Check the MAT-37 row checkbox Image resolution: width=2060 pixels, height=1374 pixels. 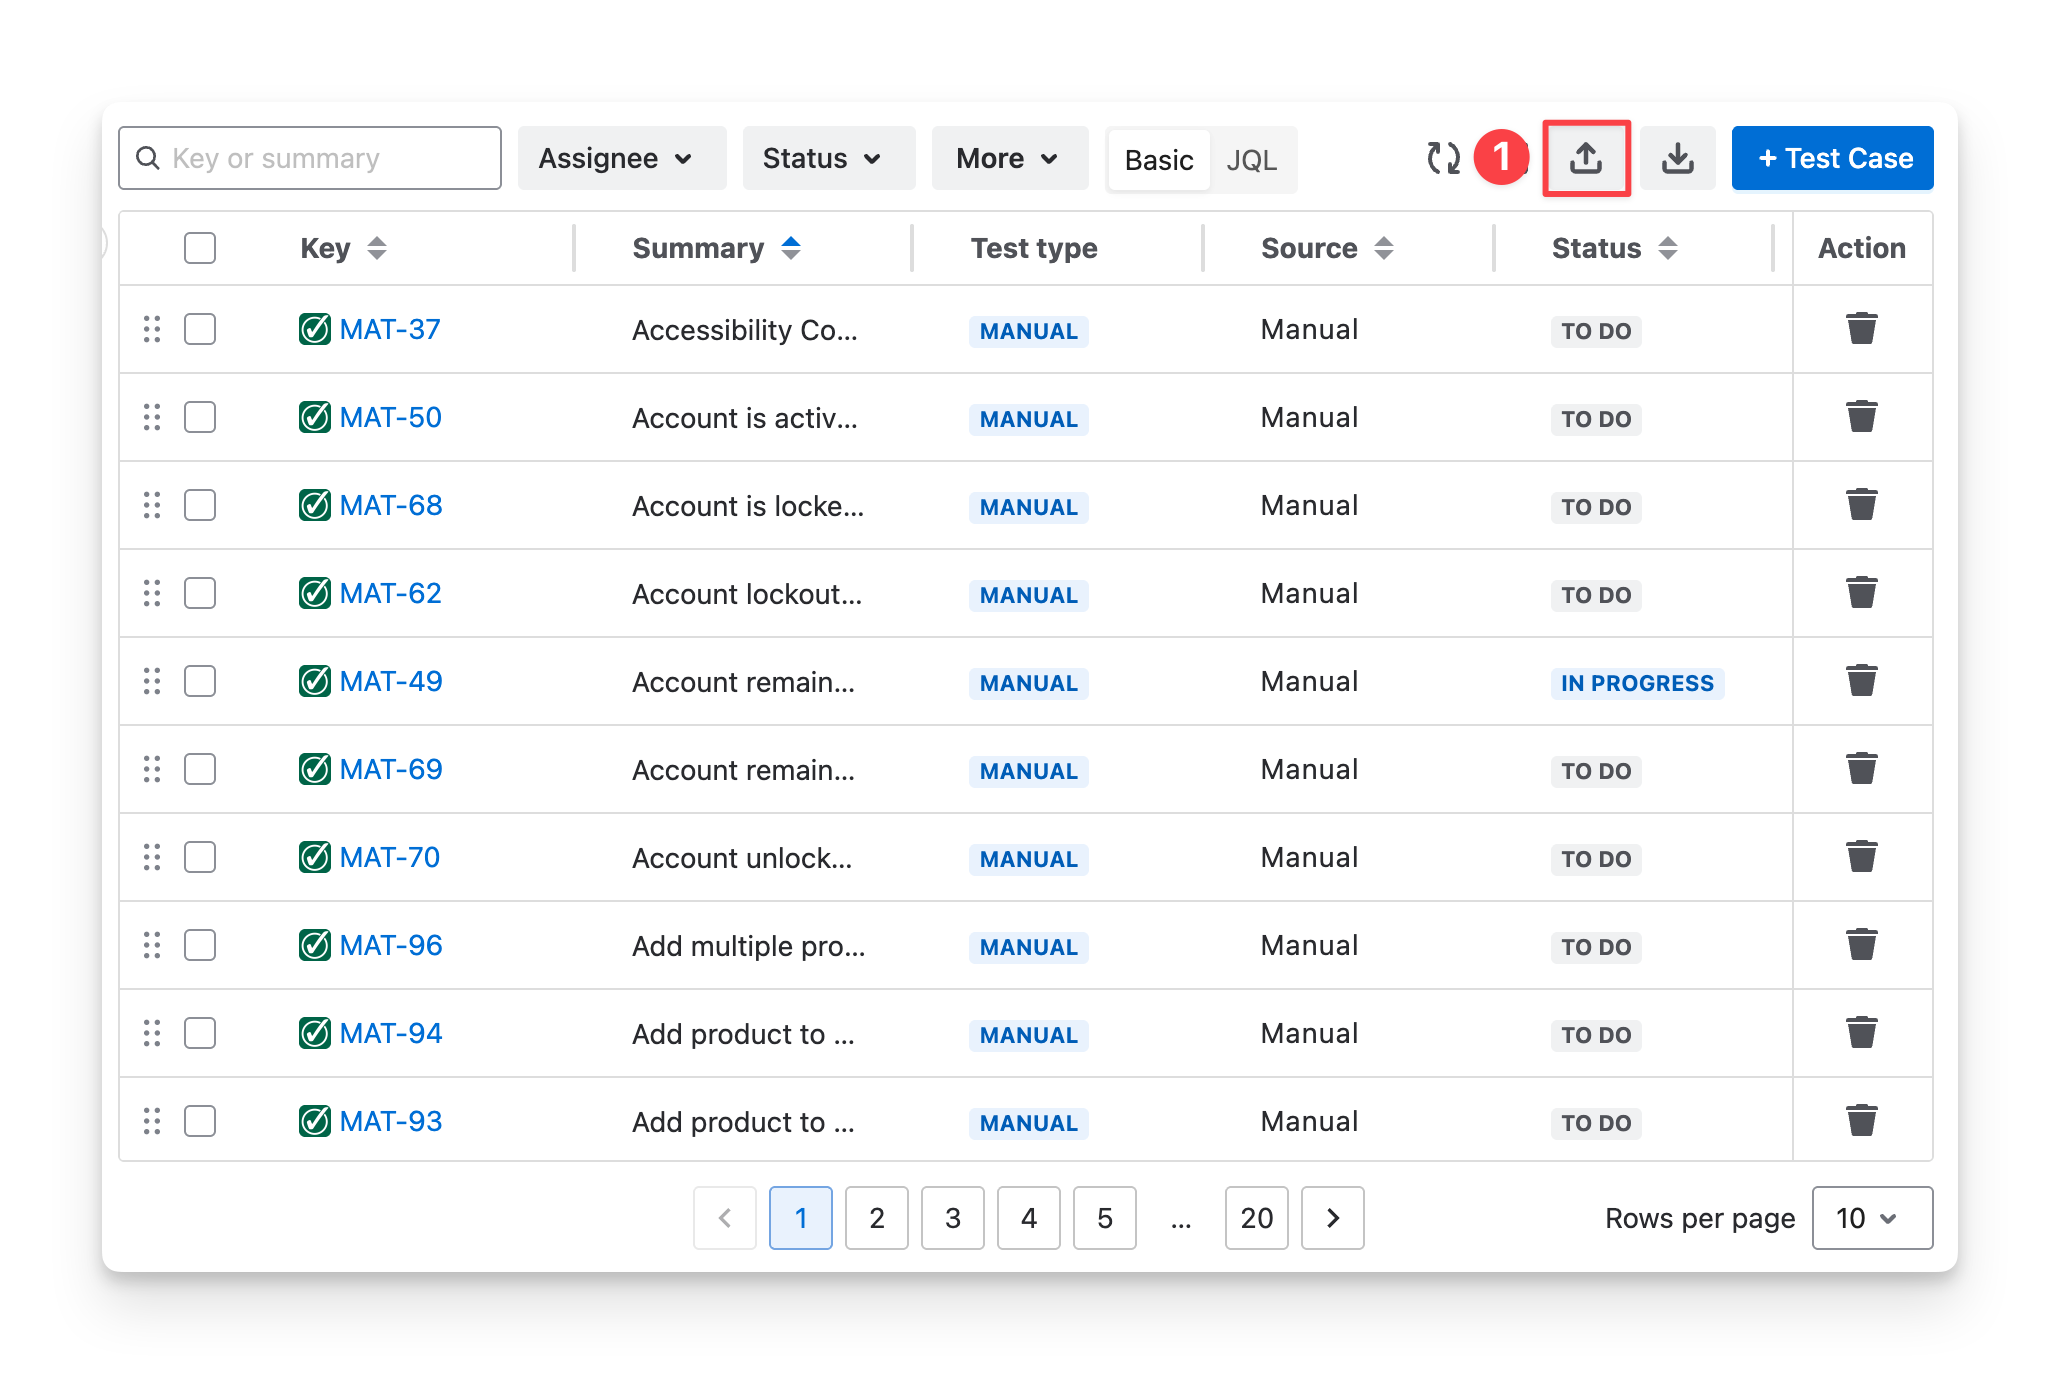point(200,329)
